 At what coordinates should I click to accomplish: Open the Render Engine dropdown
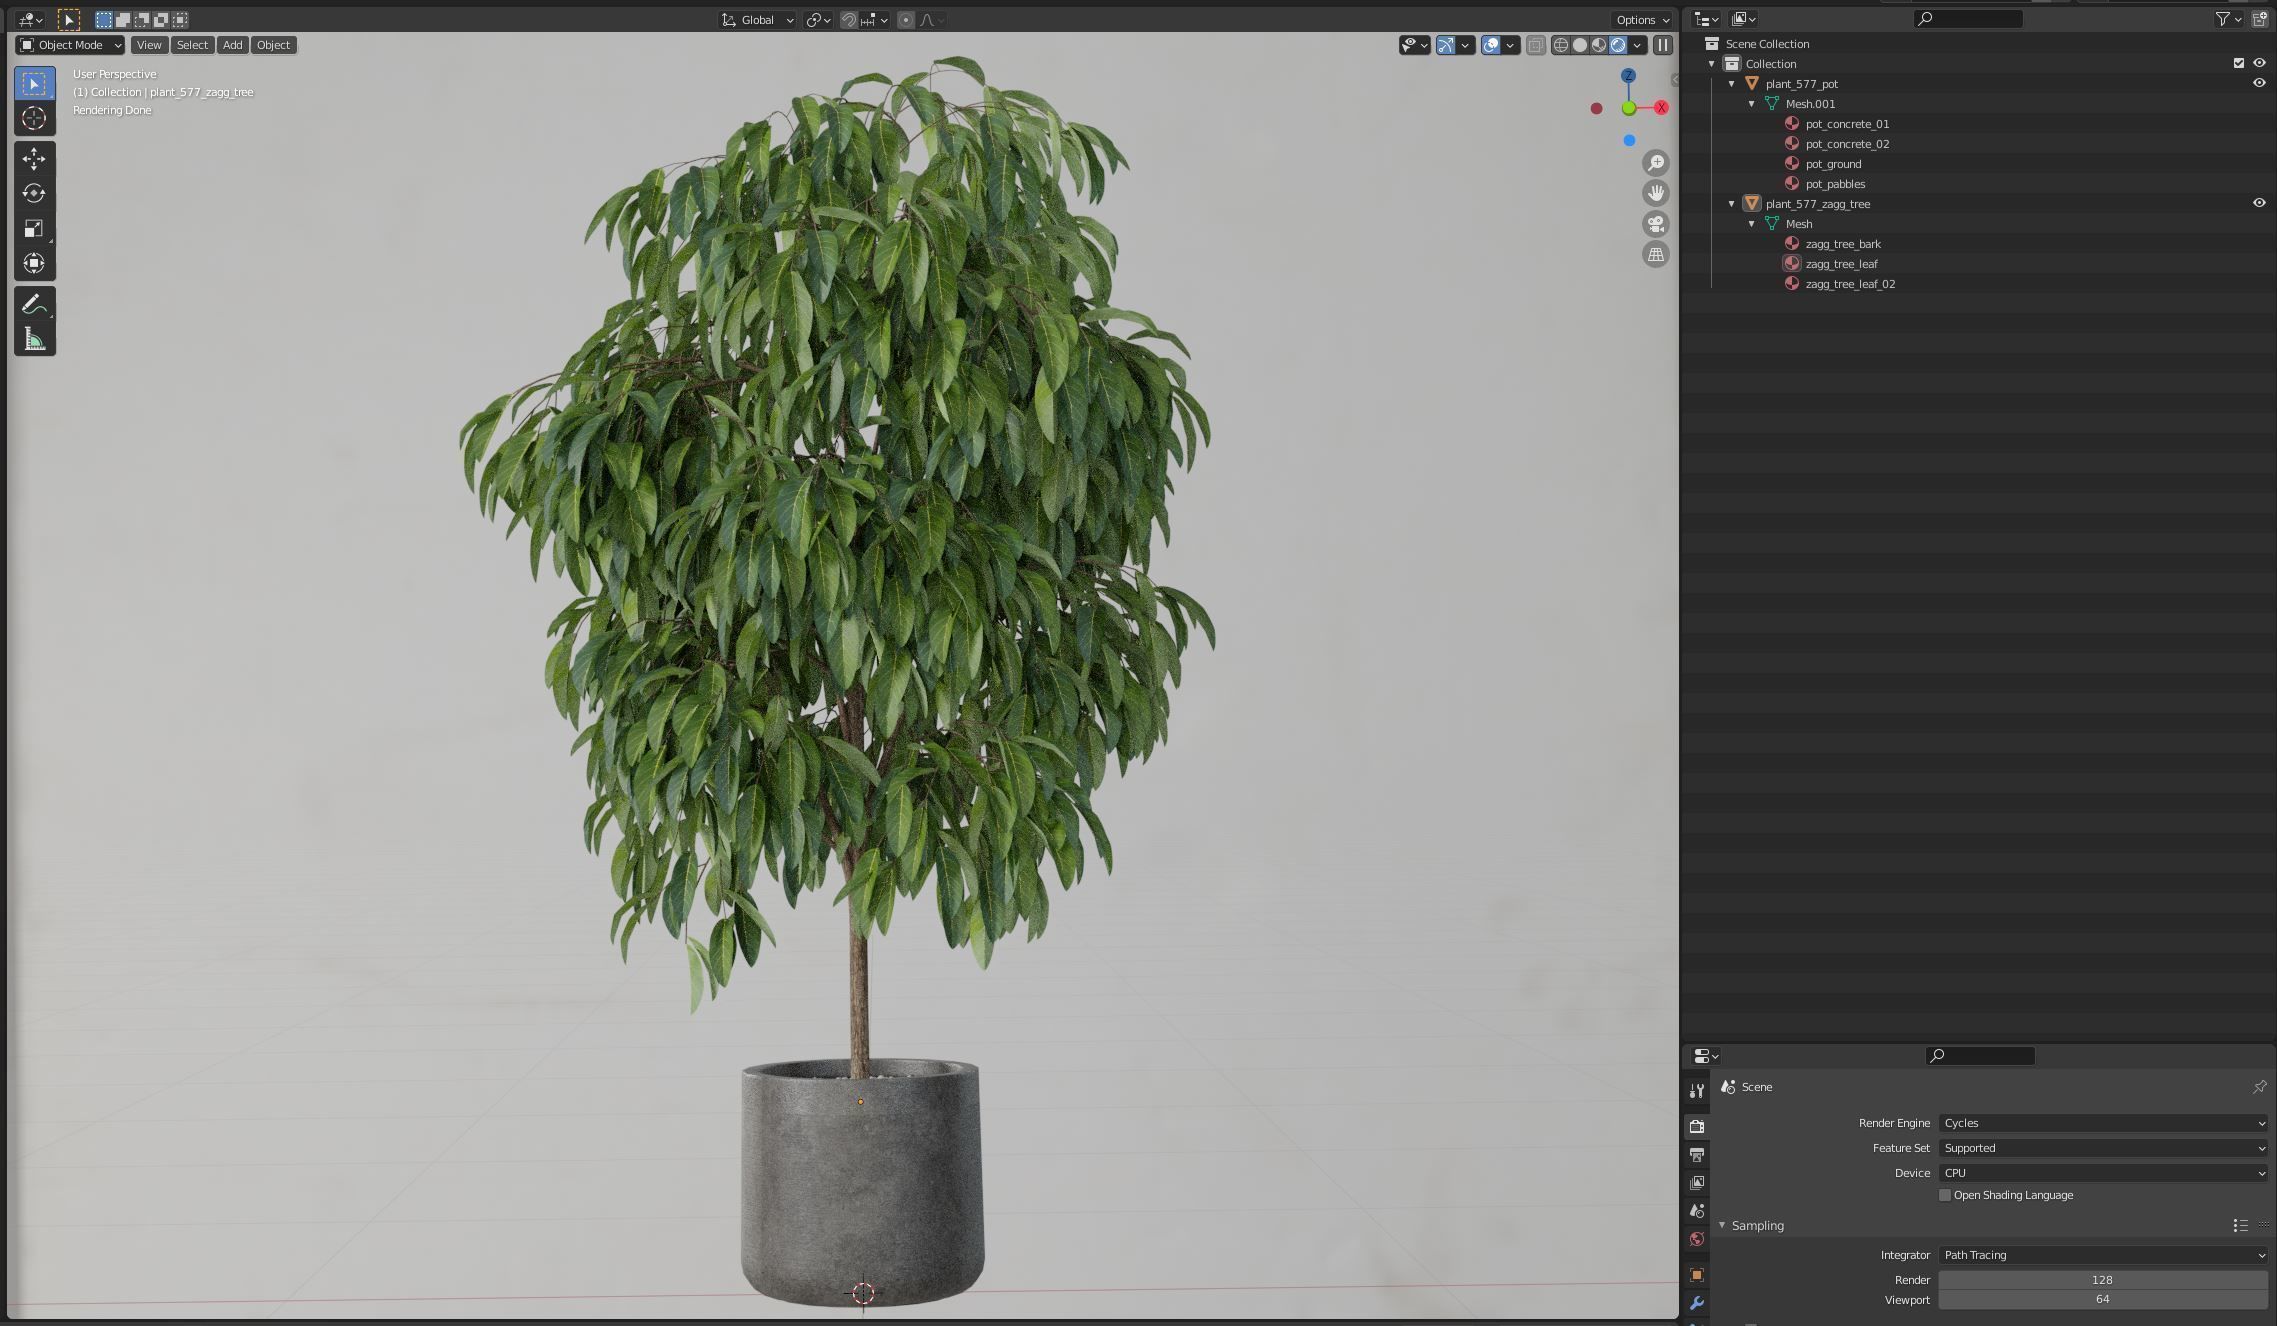(x=2102, y=1123)
